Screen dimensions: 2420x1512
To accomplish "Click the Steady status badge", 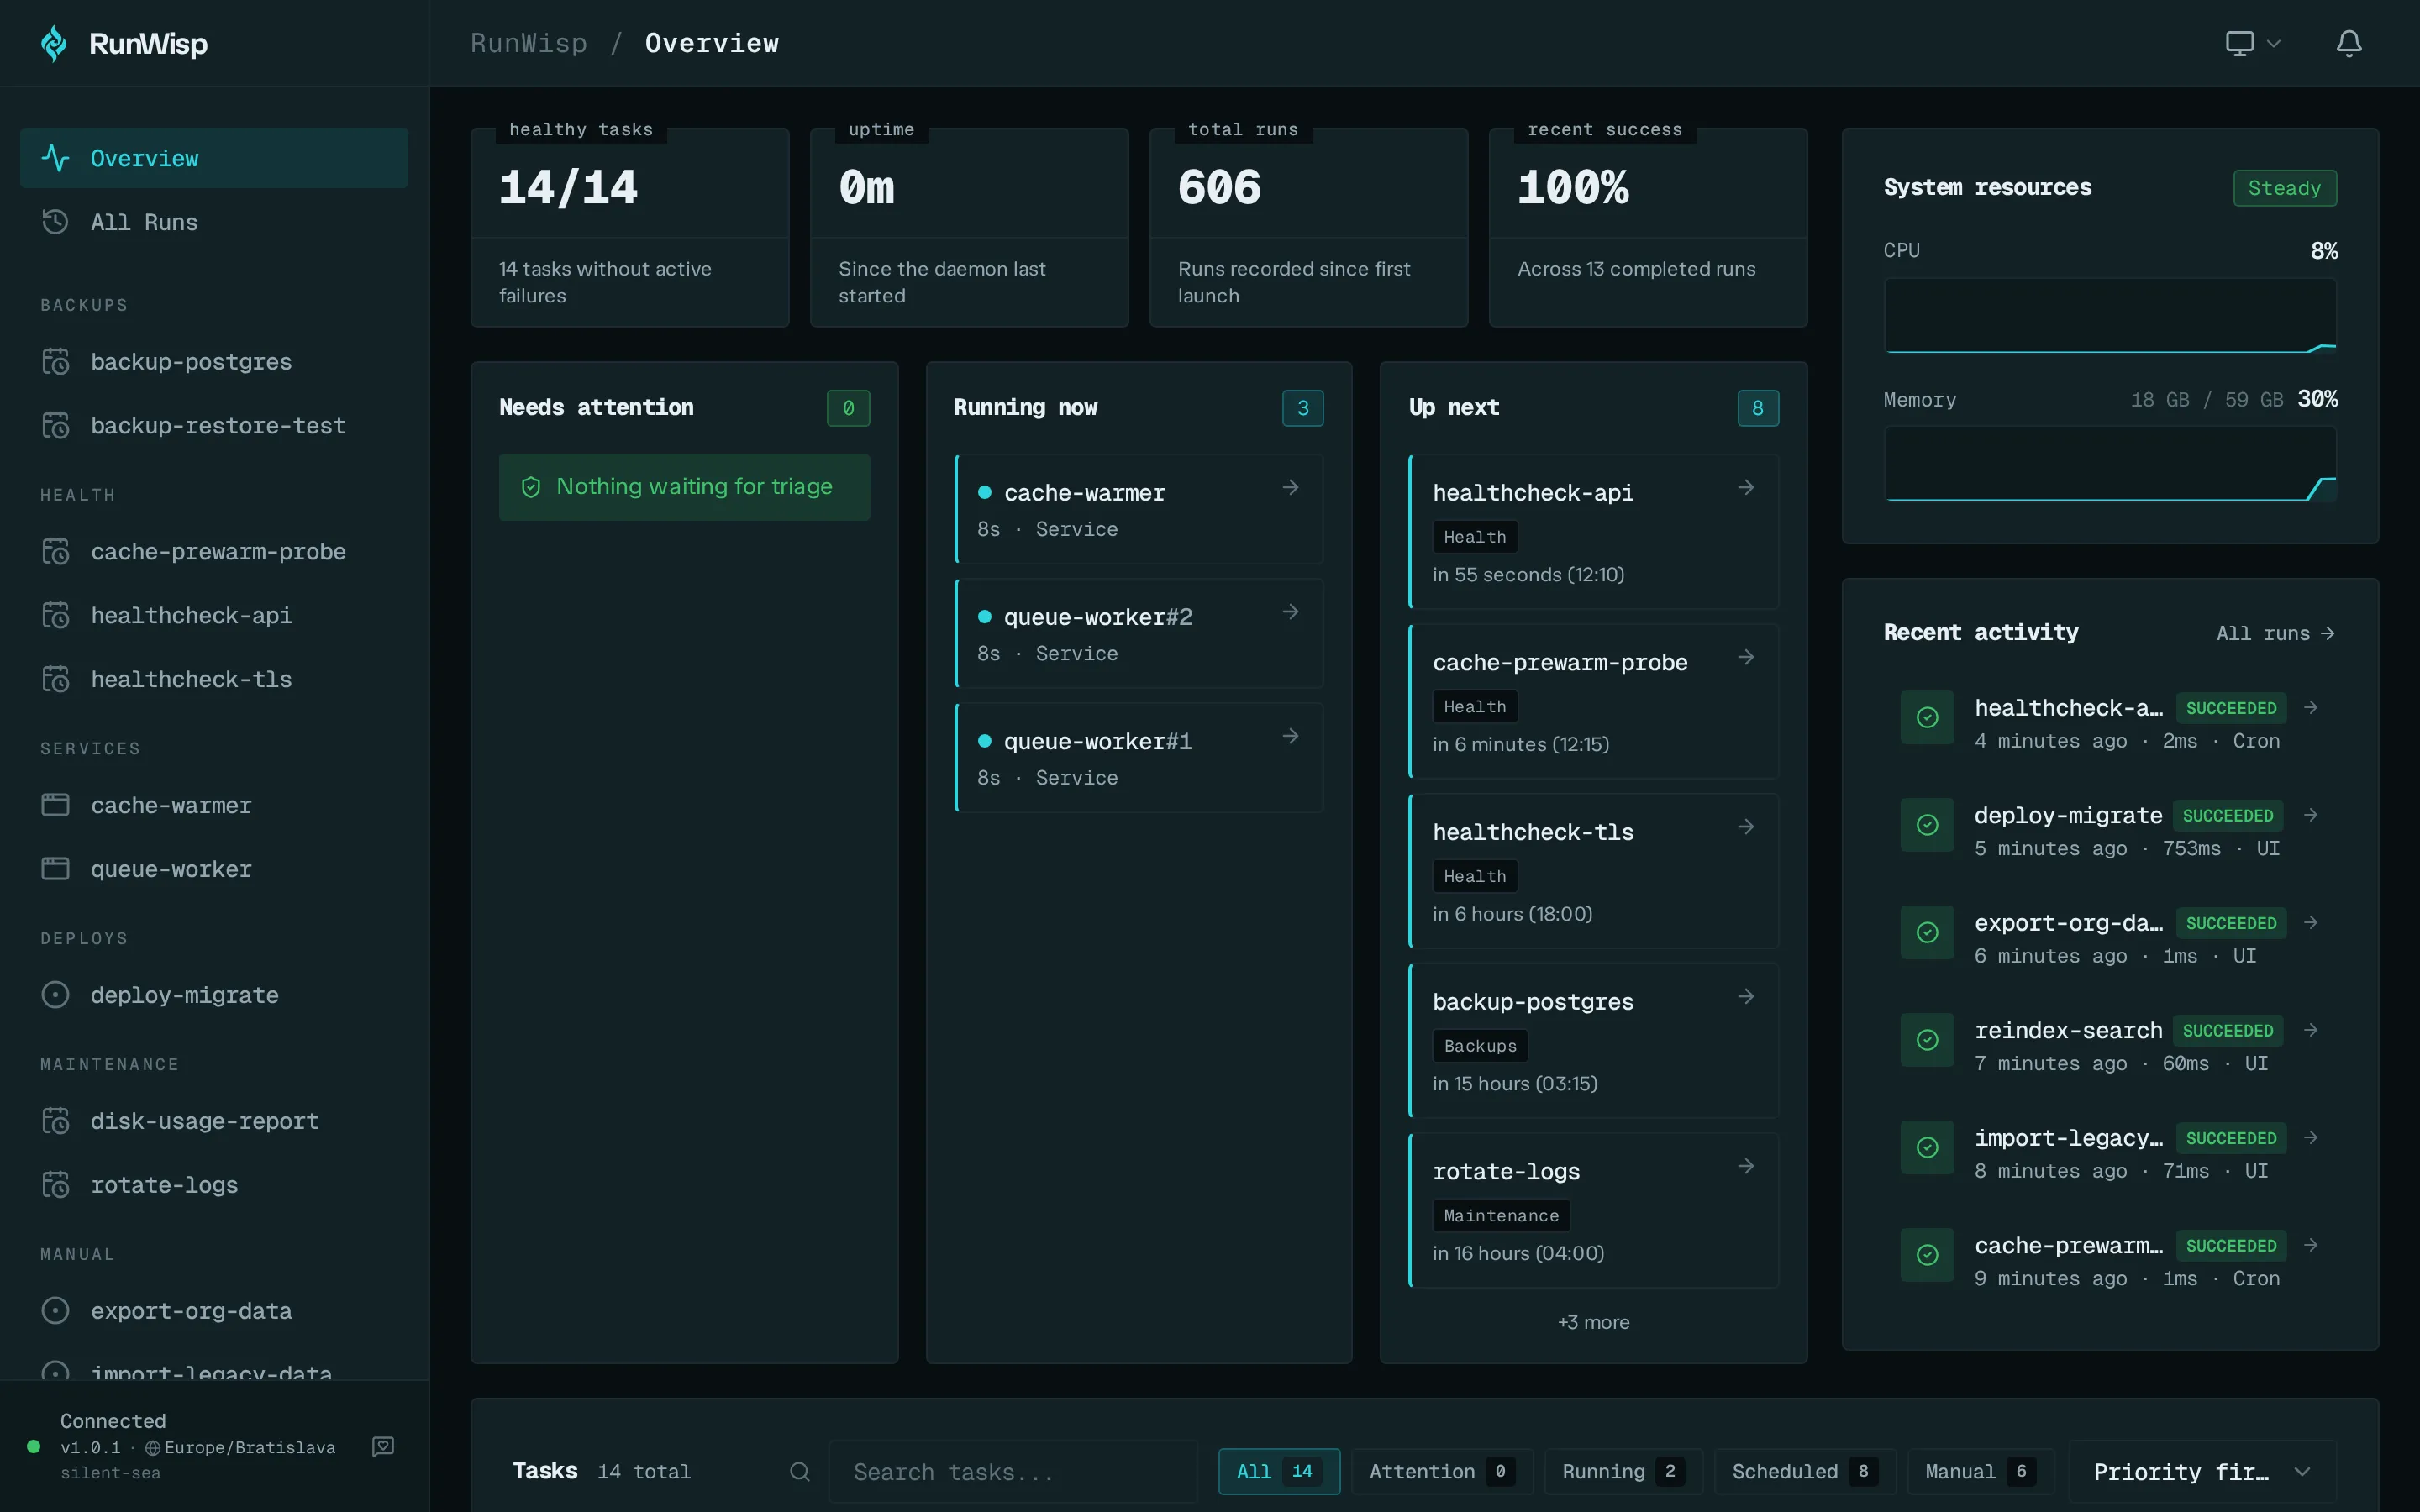I will coord(2284,188).
